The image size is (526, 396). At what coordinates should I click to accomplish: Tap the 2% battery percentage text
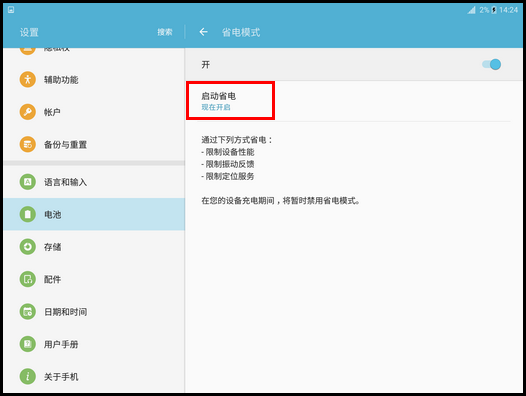coord(484,10)
